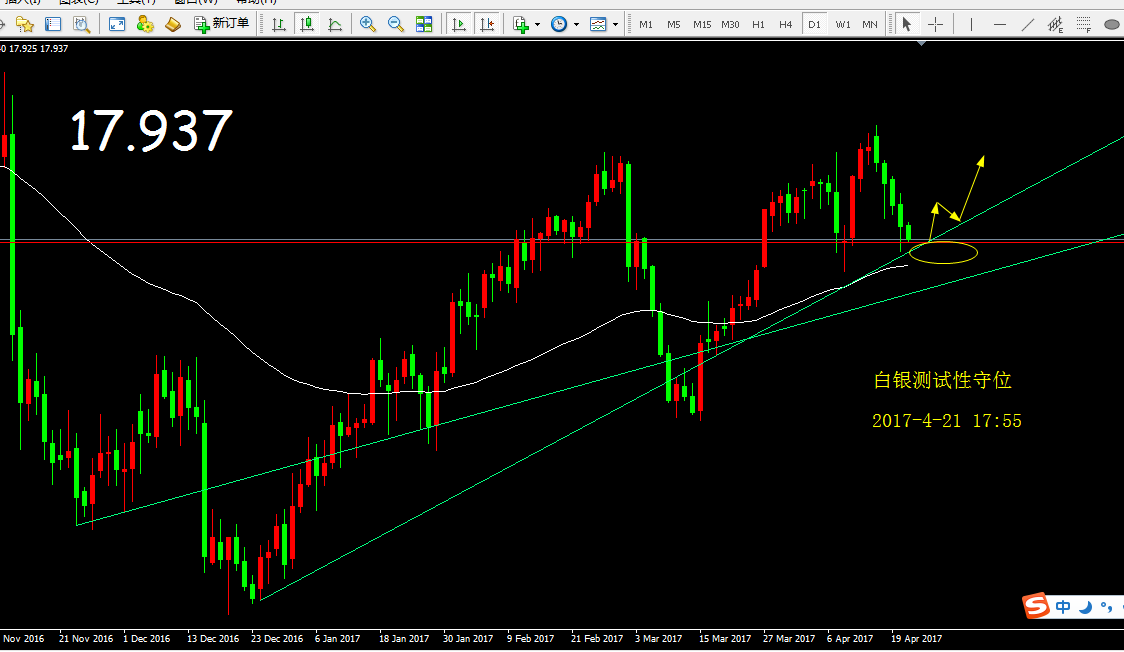Select the D1 daily timeframe
1124x652 pixels.
click(x=814, y=24)
